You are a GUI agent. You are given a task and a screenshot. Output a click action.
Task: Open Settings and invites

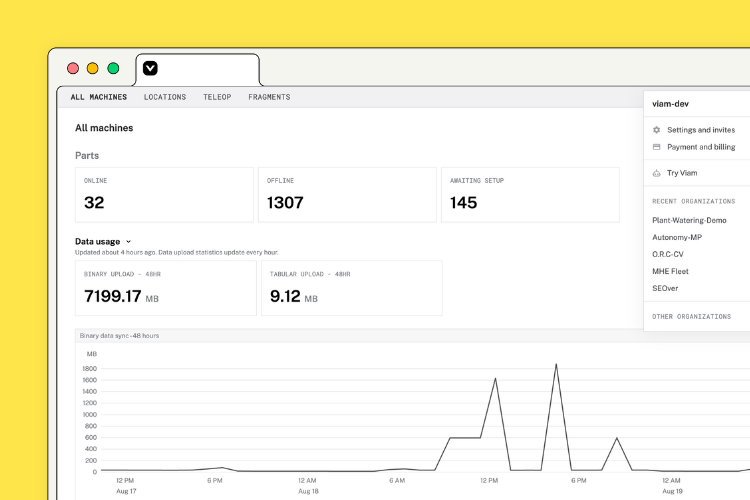click(701, 130)
